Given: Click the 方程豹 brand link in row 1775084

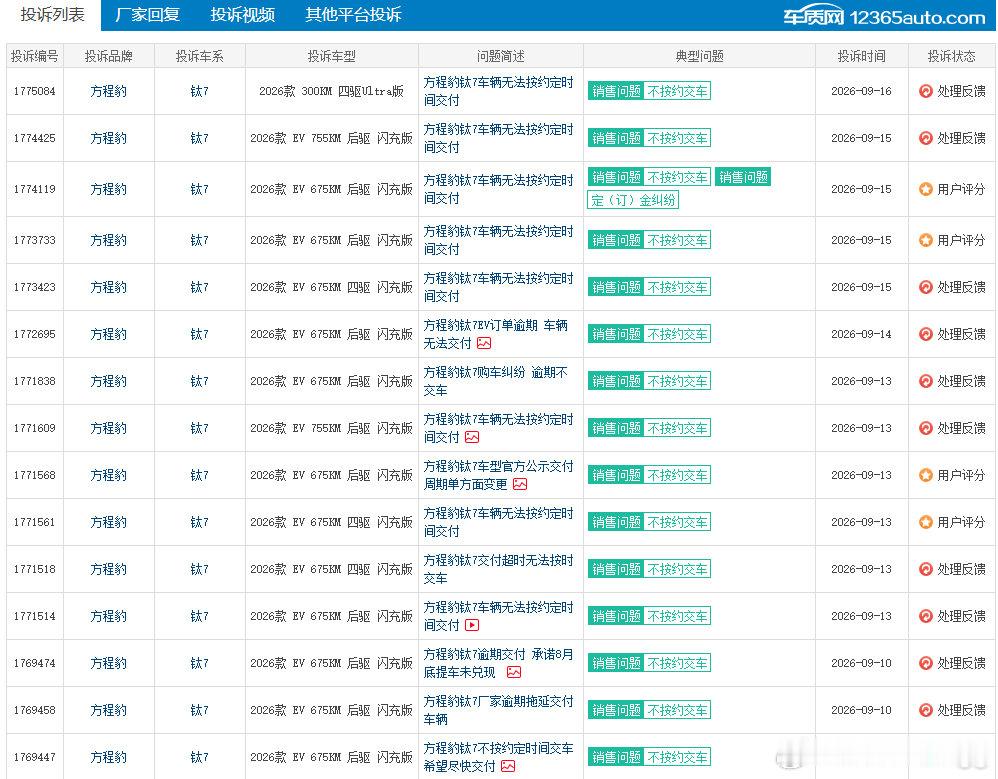Looking at the screenshot, I should 108,92.
